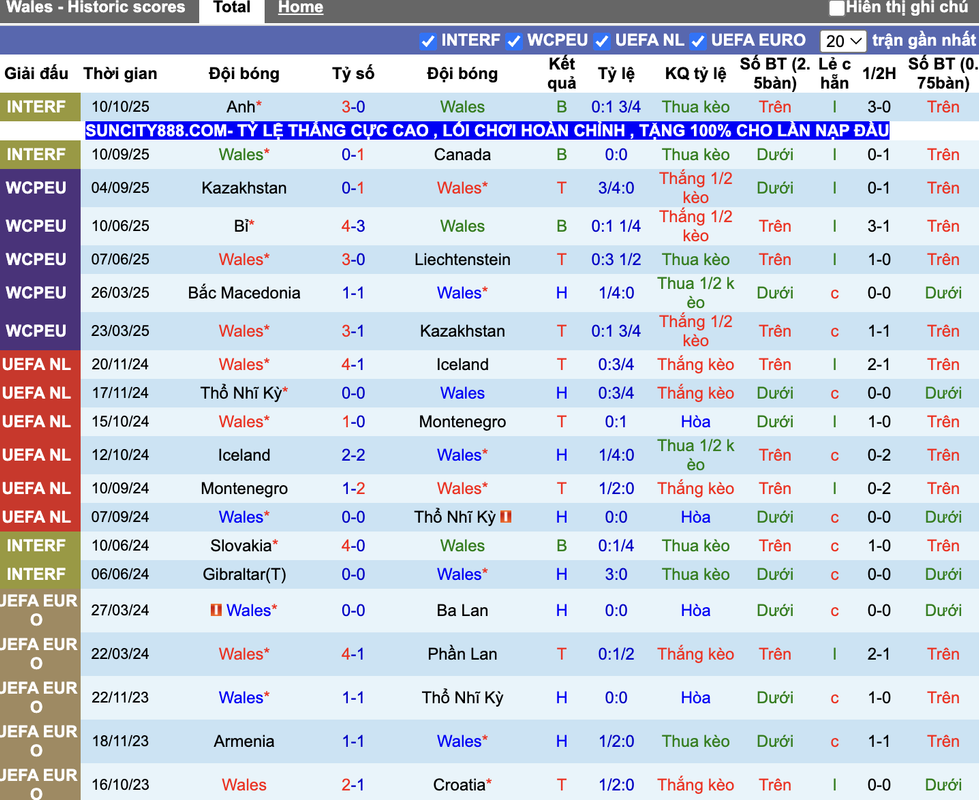Click the Giải đấu column header
This screenshot has width=979, height=800.
click(x=36, y=74)
